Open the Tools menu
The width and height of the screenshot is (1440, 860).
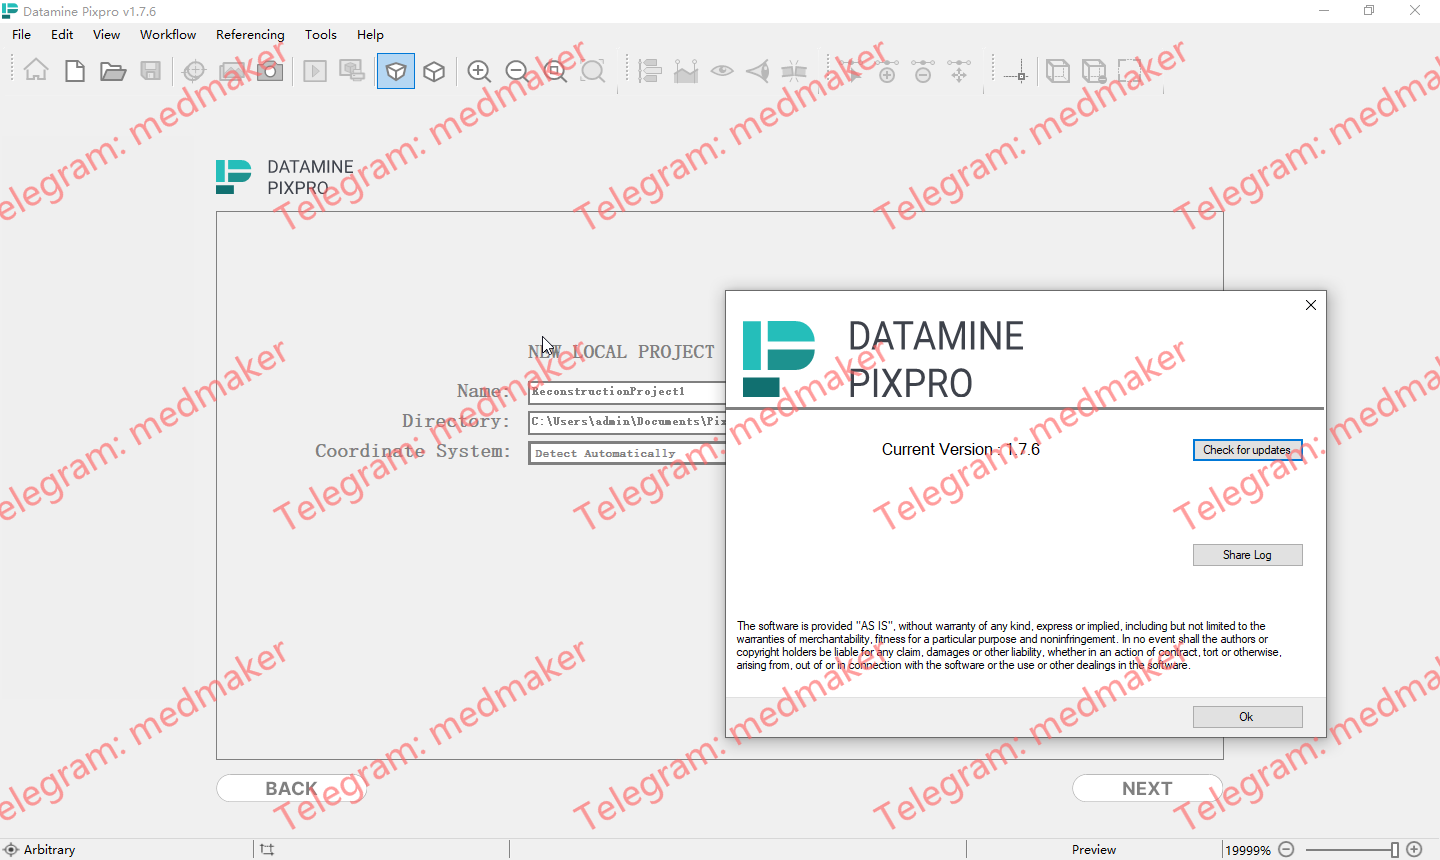pos(321,34)
